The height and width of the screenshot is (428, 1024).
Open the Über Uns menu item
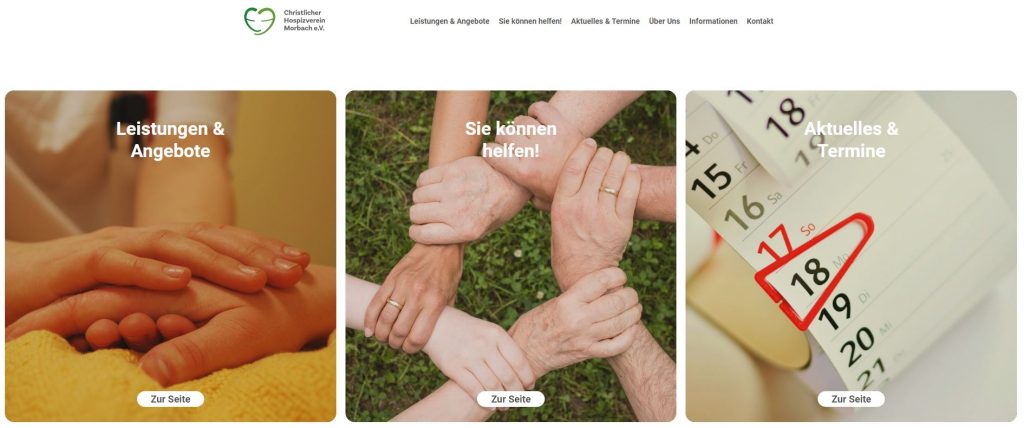[664, 22]
